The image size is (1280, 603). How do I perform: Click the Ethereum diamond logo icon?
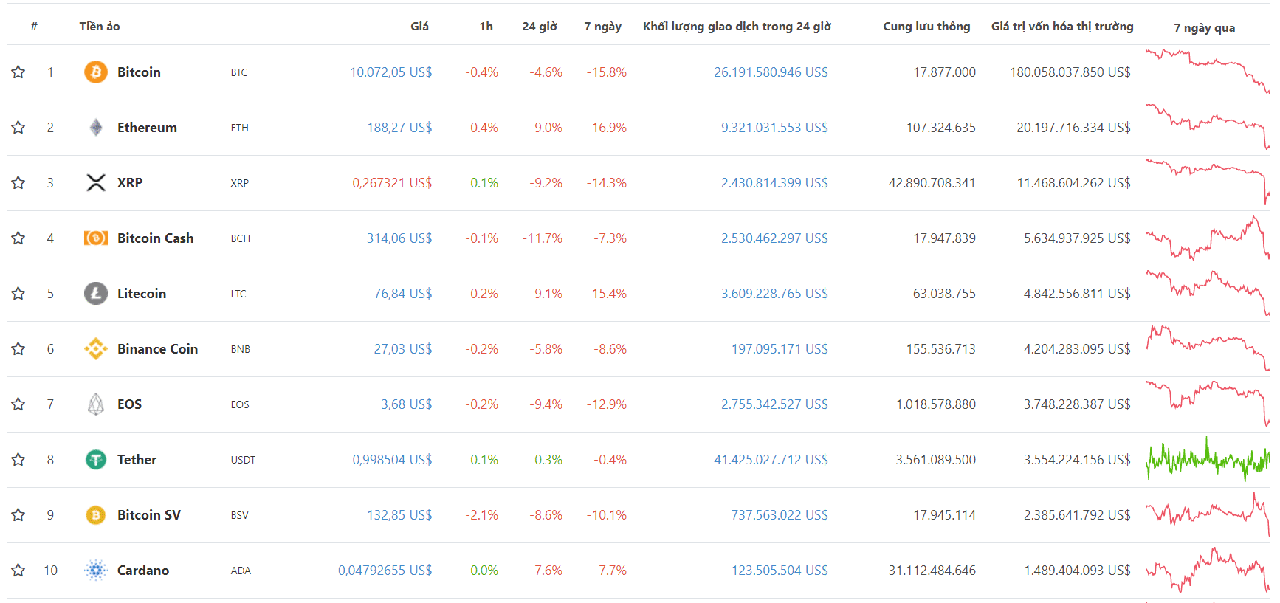point(95,128)
